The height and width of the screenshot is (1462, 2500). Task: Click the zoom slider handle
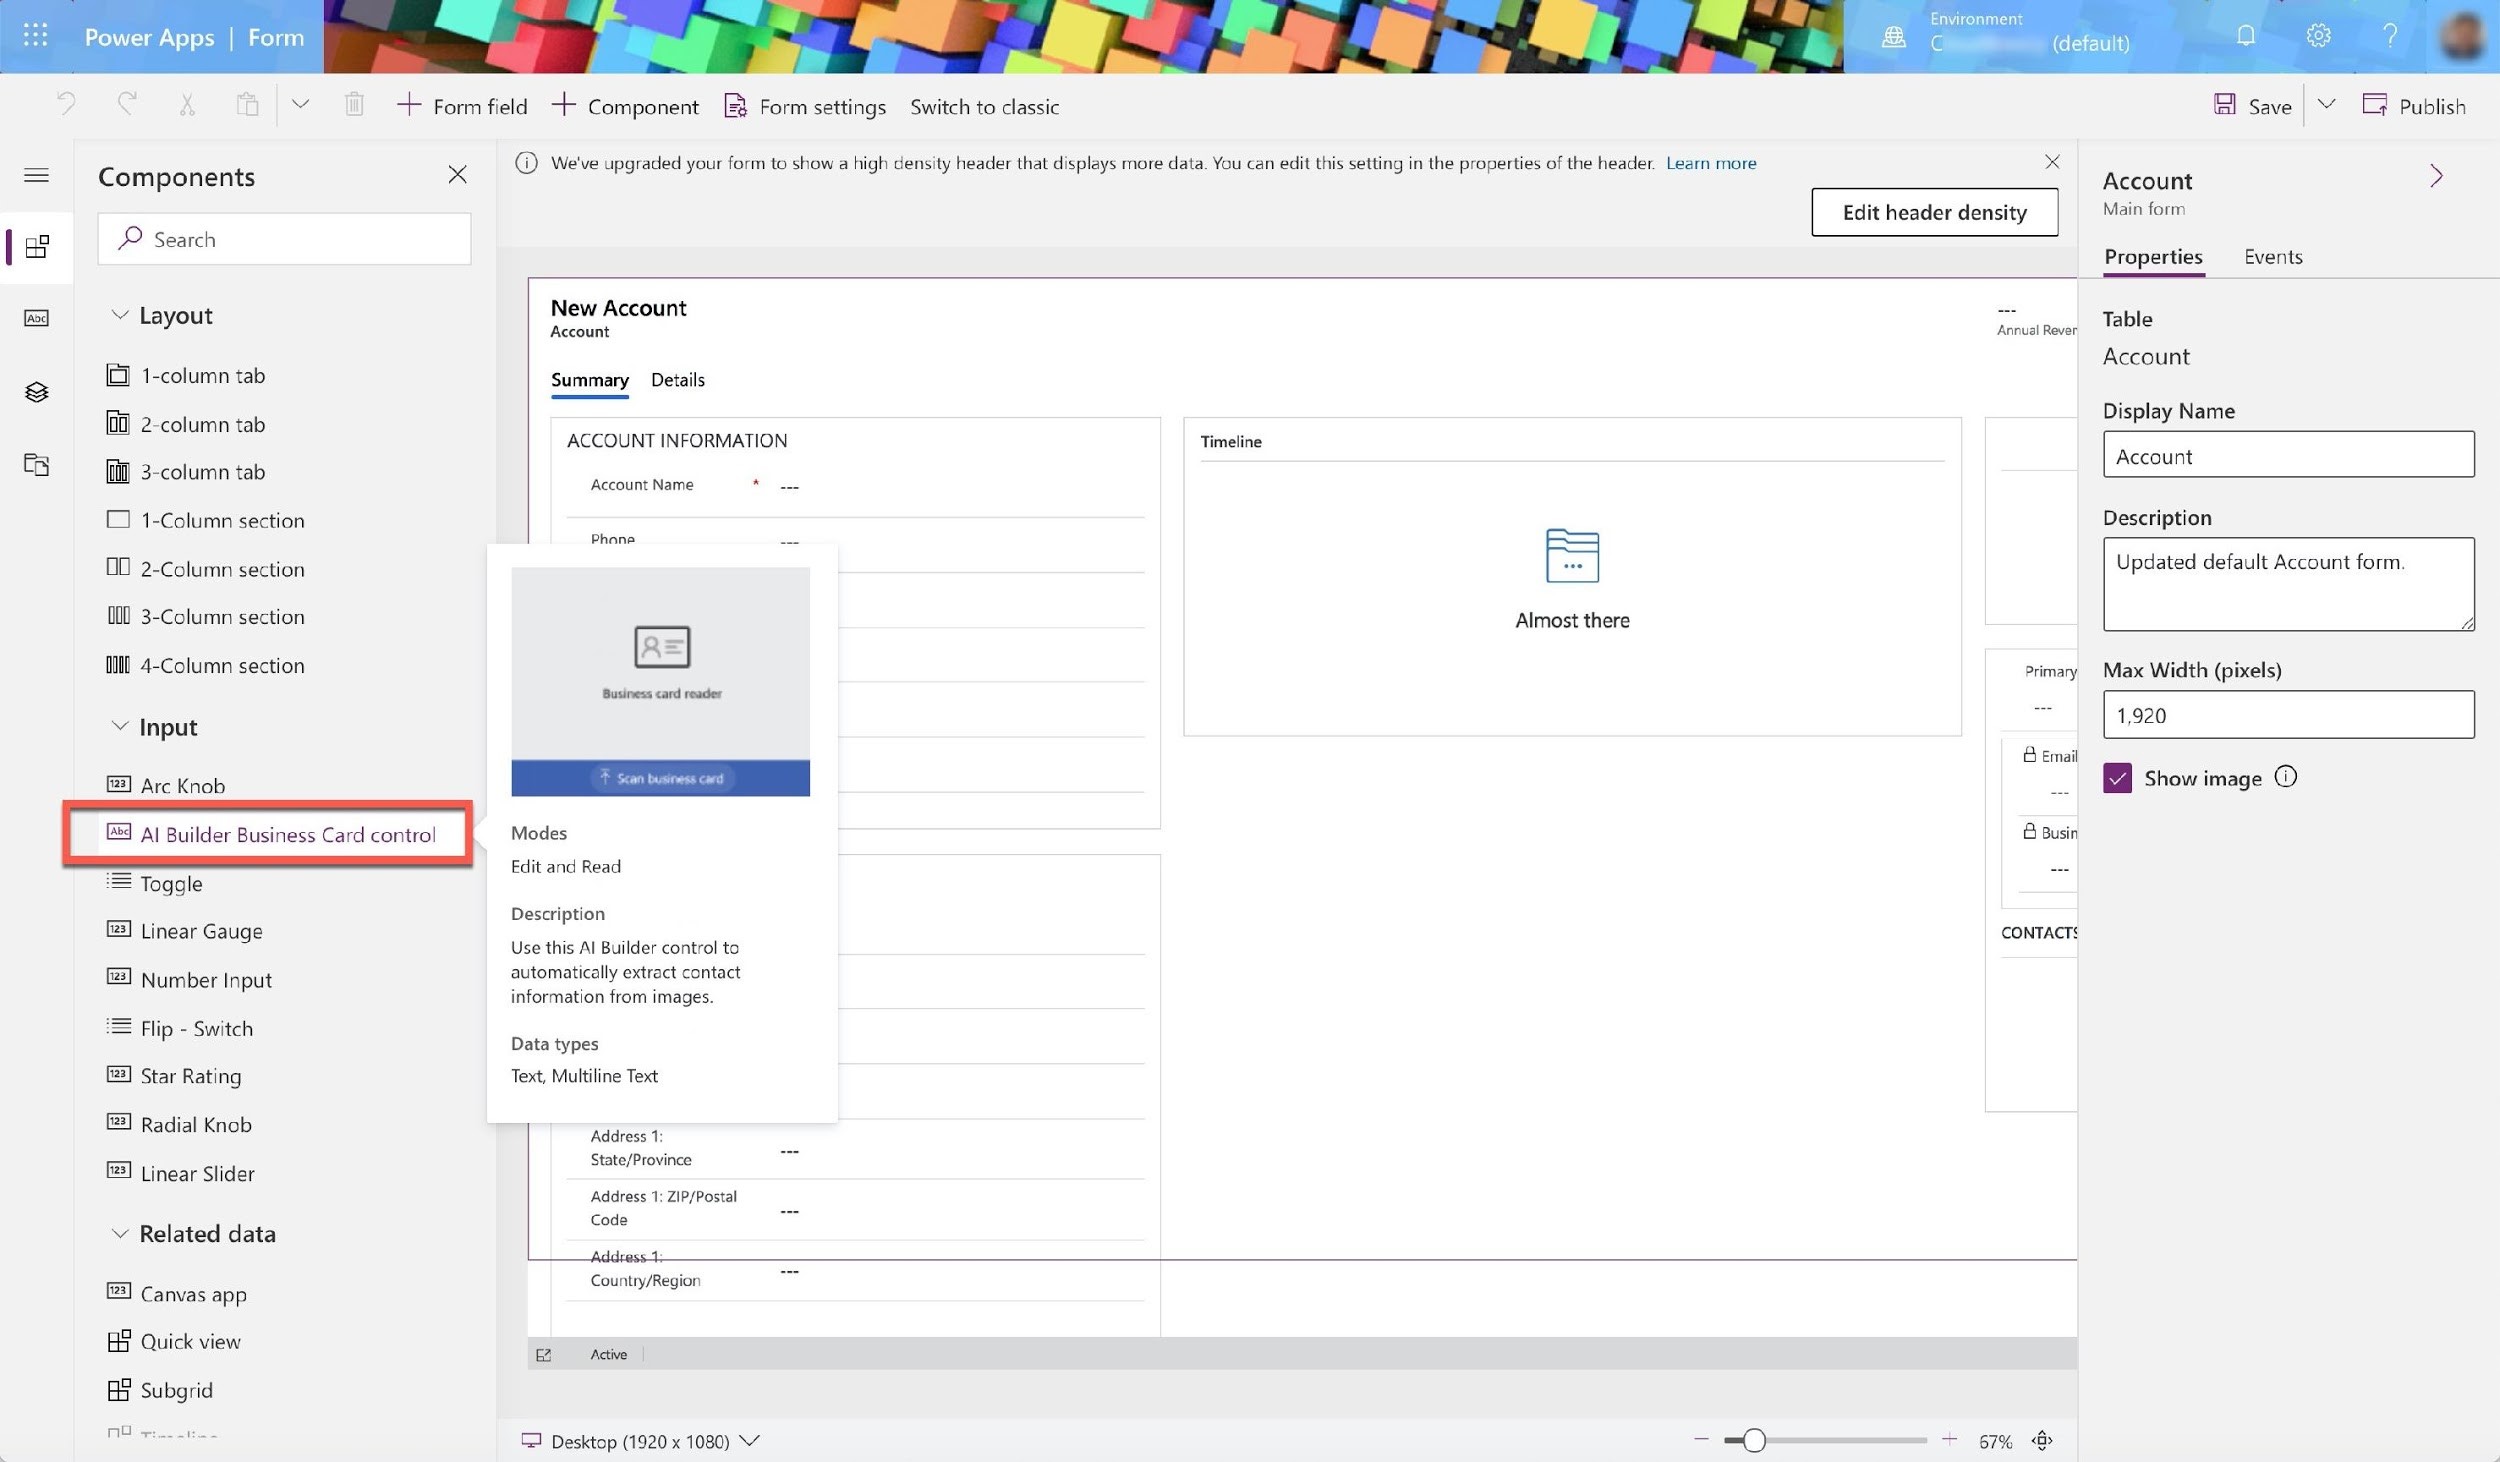[x=1753, y=1440]
